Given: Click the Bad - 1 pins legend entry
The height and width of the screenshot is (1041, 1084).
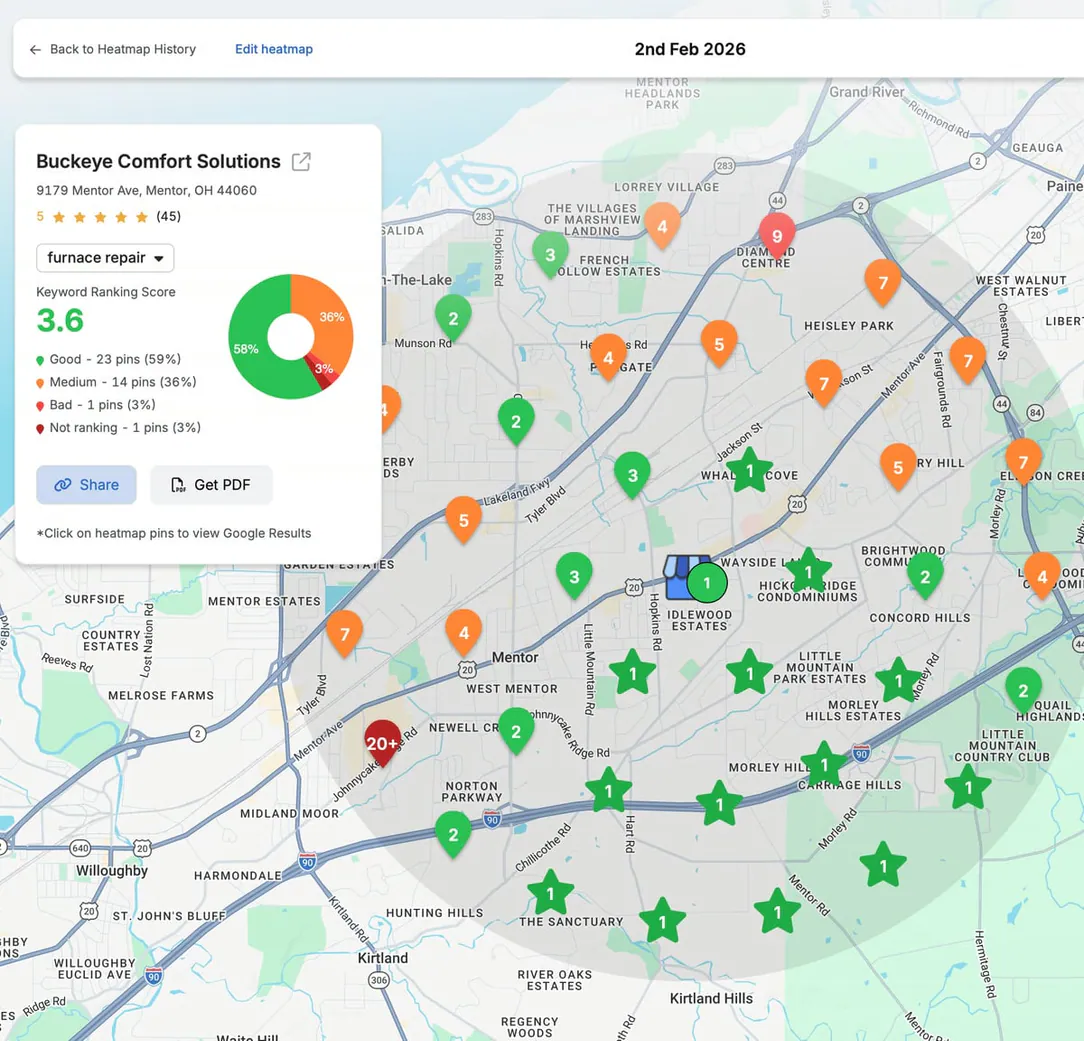Looking at the screenshot, I should (x=96, y=405).
